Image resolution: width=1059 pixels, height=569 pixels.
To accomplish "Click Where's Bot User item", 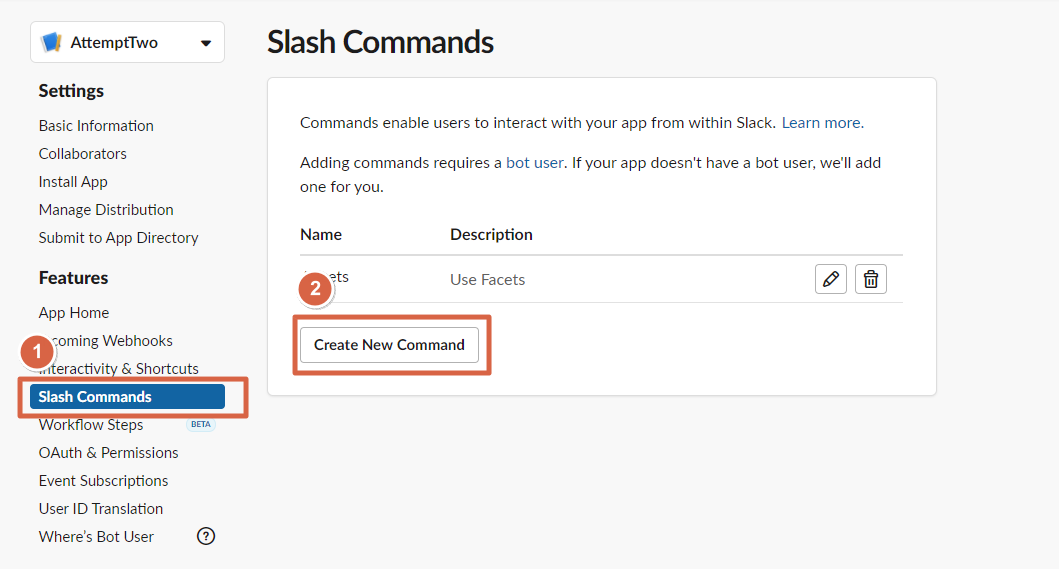I will 96,537.
